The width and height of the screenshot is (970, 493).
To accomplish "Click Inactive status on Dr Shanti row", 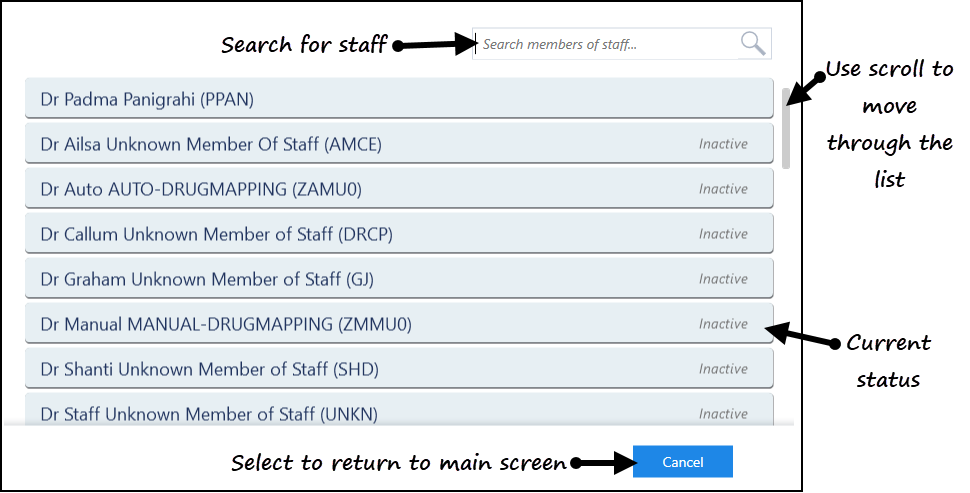I will (x=723, y=369).
